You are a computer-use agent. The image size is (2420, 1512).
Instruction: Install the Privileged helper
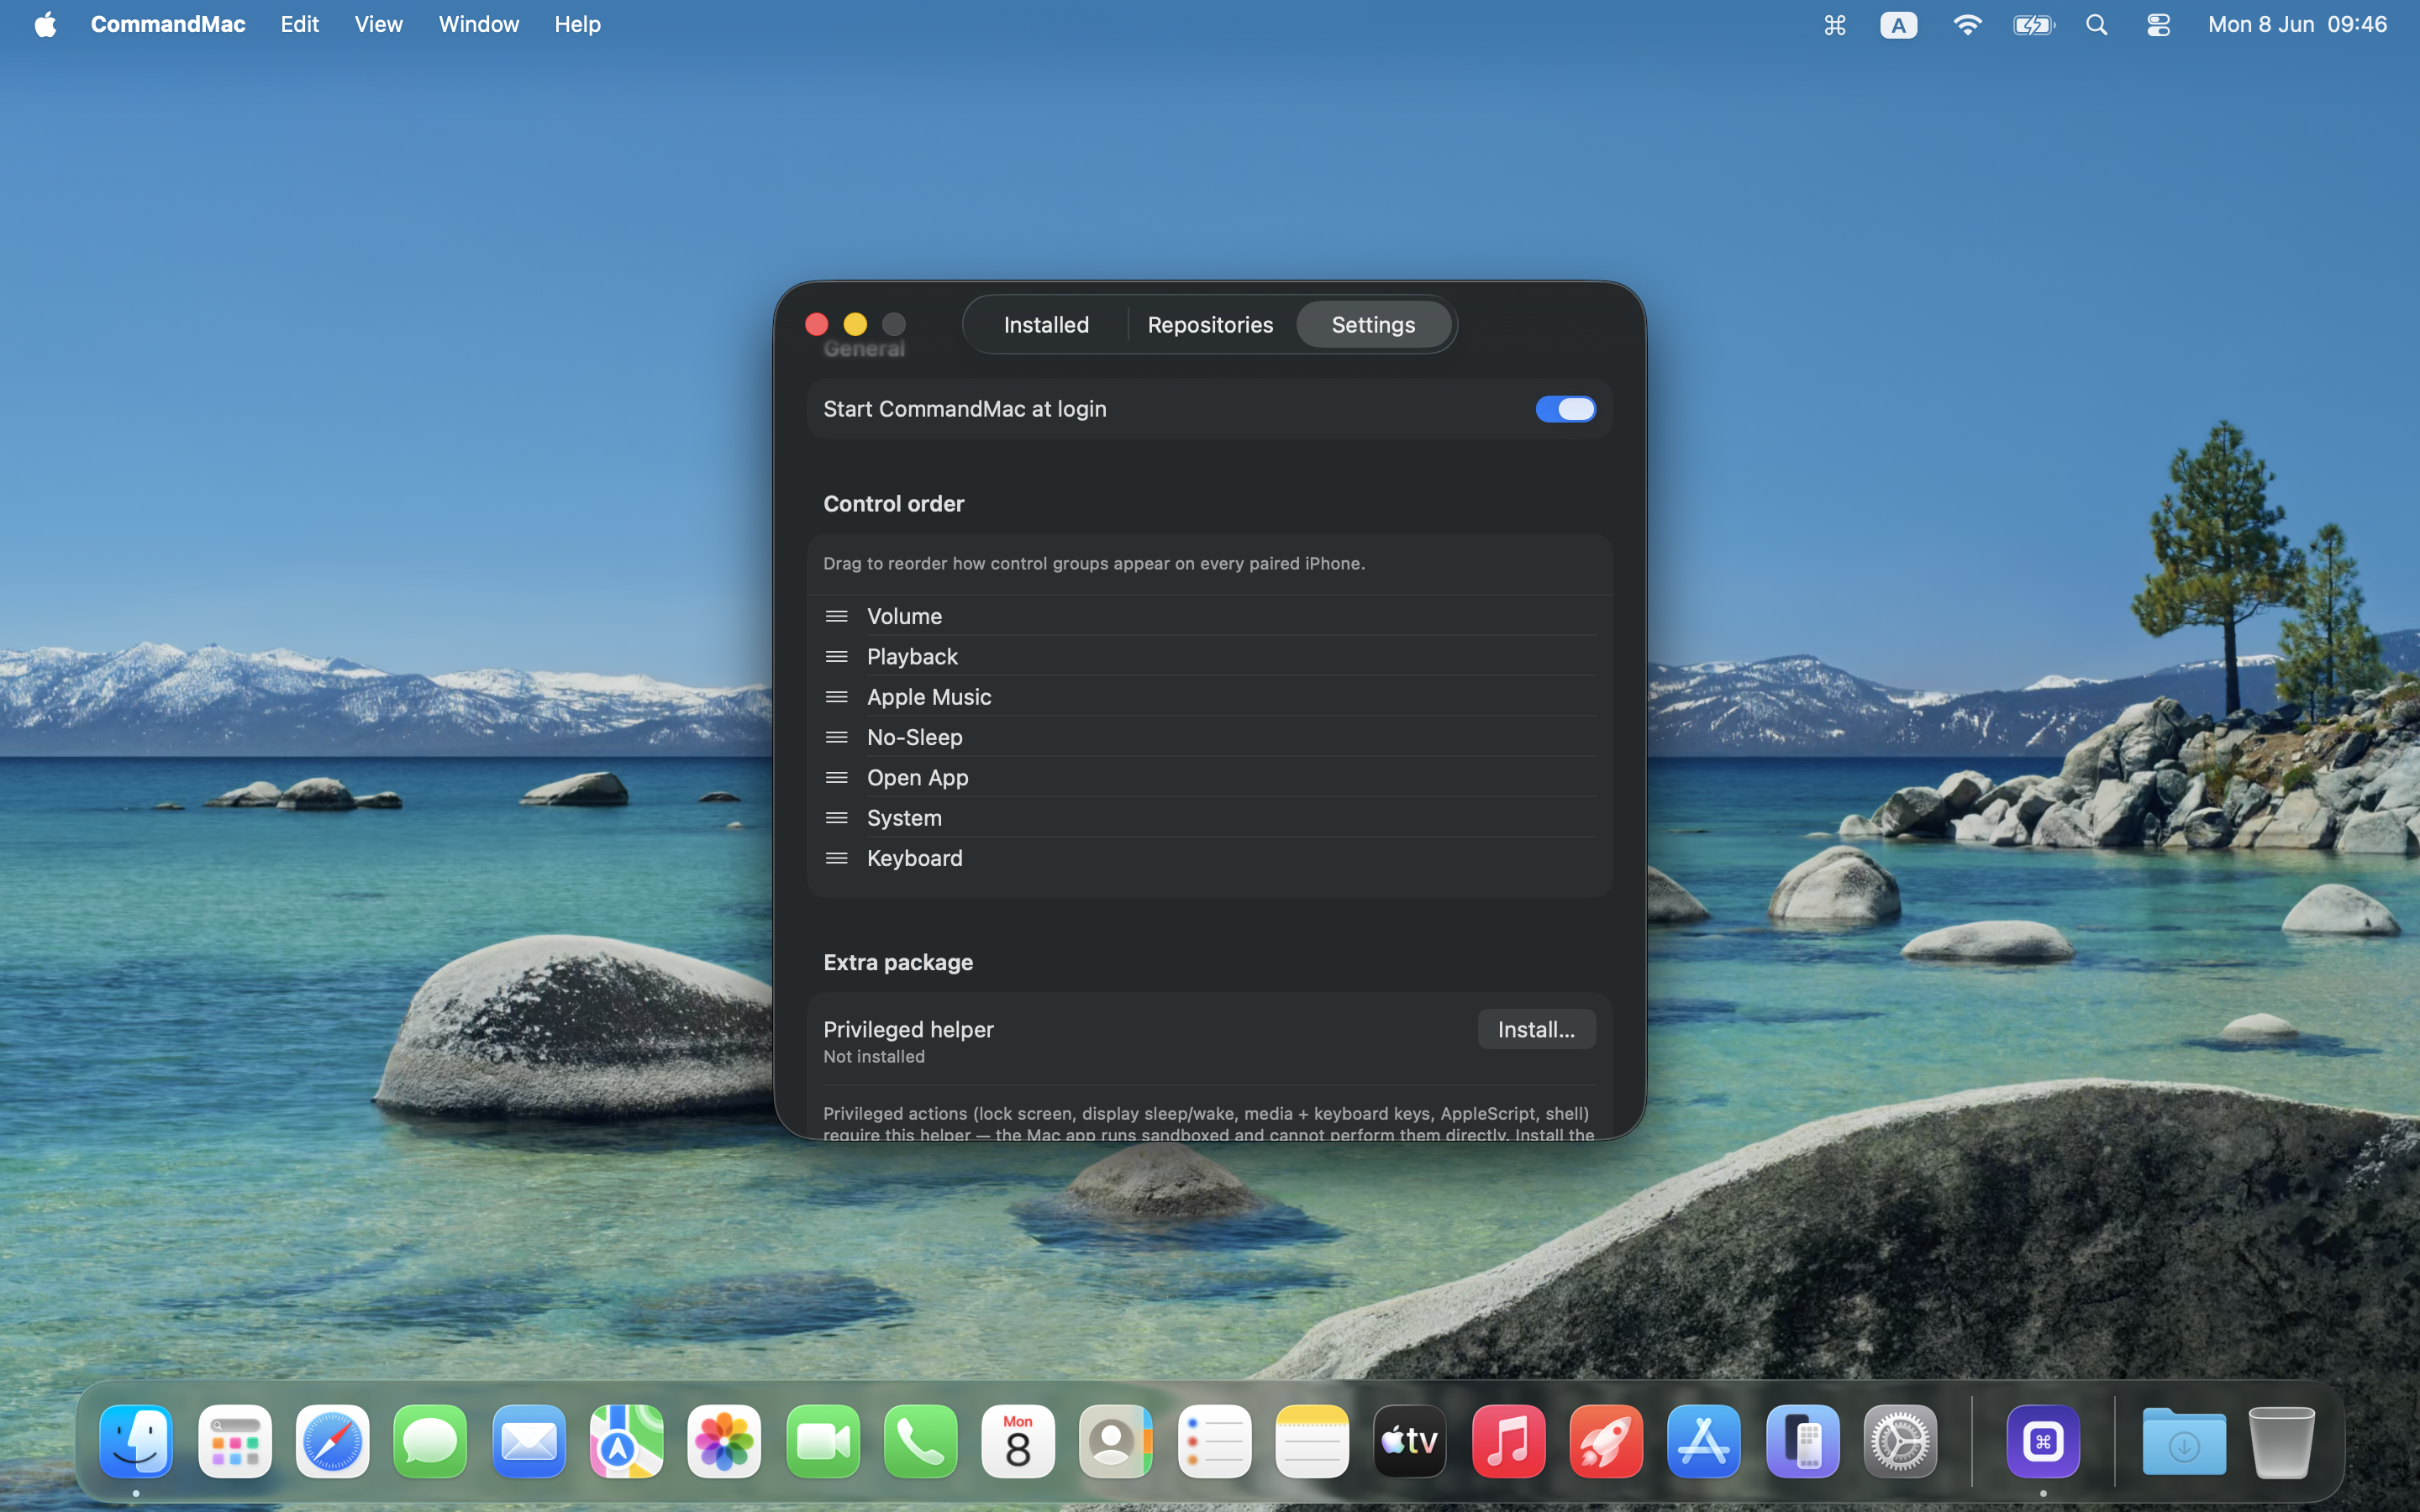click(x=1536, y=1029)
